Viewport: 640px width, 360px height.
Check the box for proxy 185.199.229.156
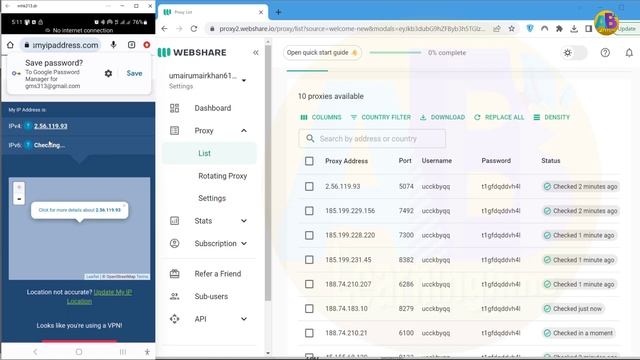tap(309, 211)
